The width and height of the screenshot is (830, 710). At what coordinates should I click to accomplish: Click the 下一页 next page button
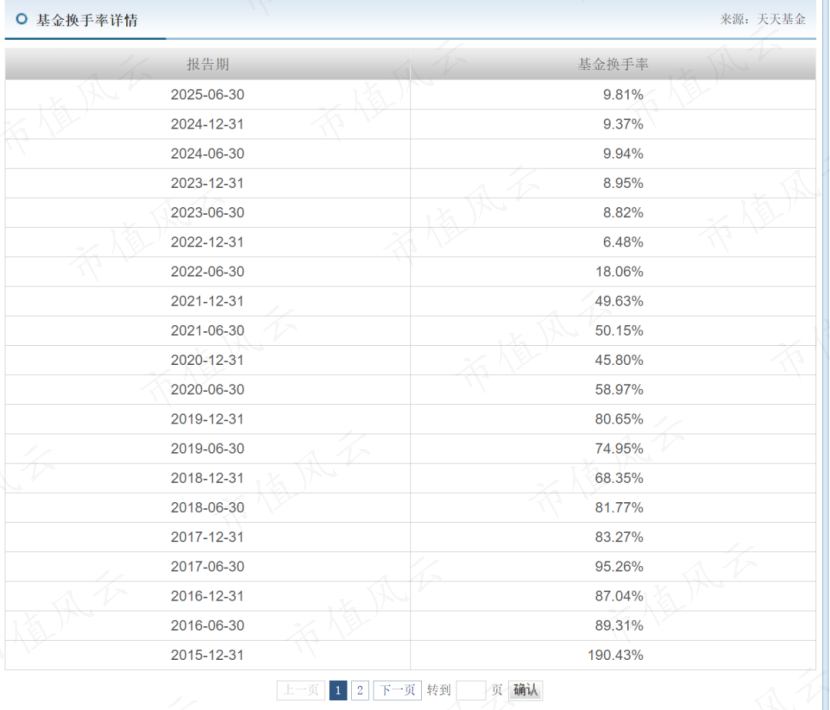pyautogui.click(x=398, y=690)
